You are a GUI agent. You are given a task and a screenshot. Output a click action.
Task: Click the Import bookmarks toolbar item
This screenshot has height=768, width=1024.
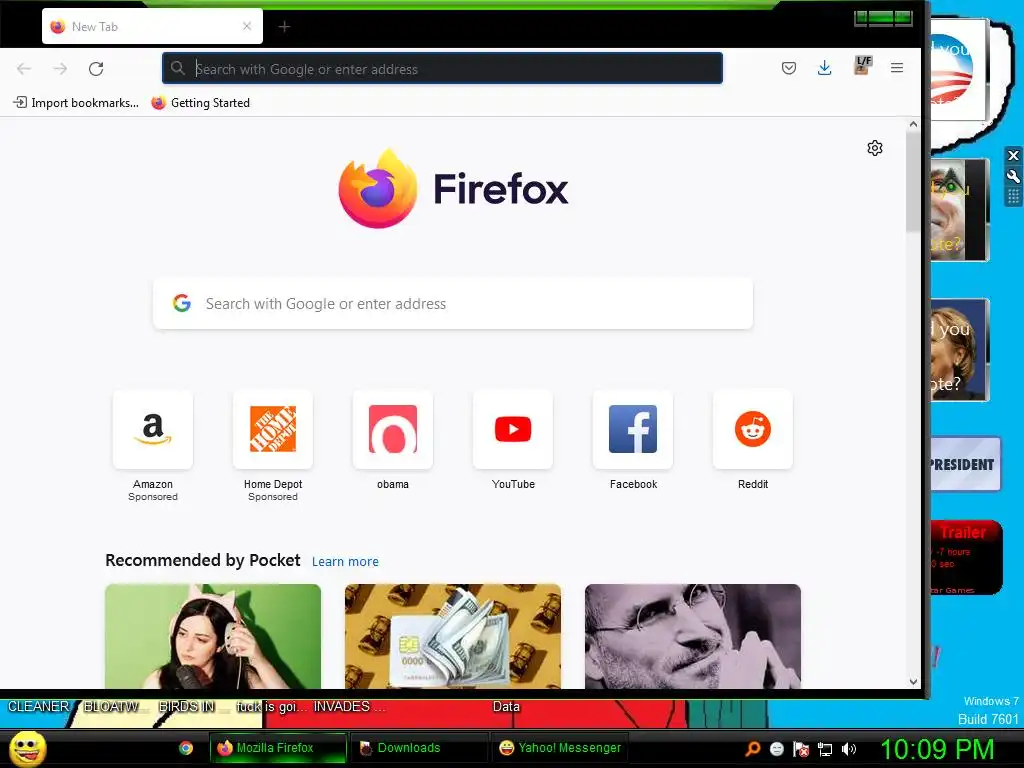click(76, 103)
